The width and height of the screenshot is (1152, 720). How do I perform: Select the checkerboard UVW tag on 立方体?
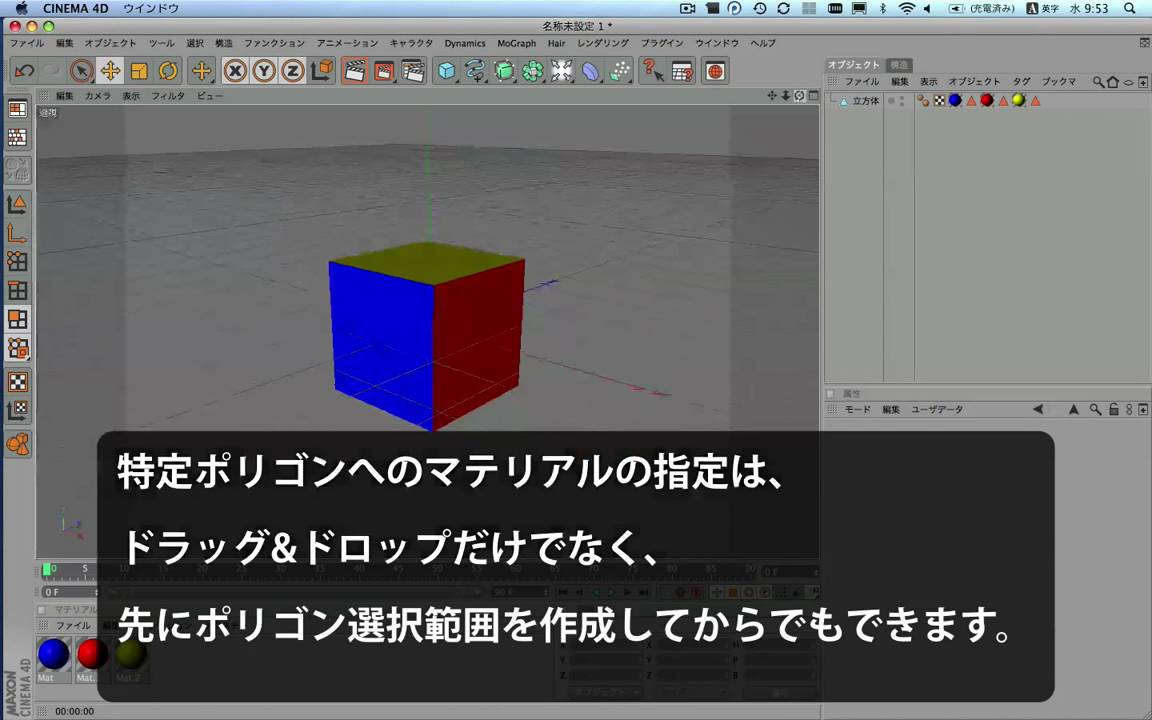939,101
